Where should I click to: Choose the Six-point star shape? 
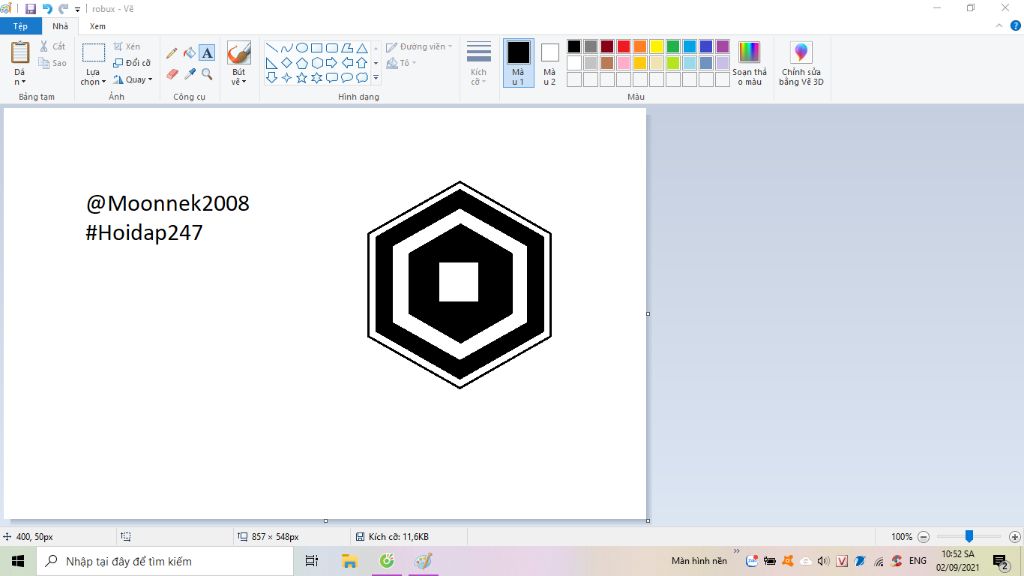pyautogui.click(x=317, y=78)
